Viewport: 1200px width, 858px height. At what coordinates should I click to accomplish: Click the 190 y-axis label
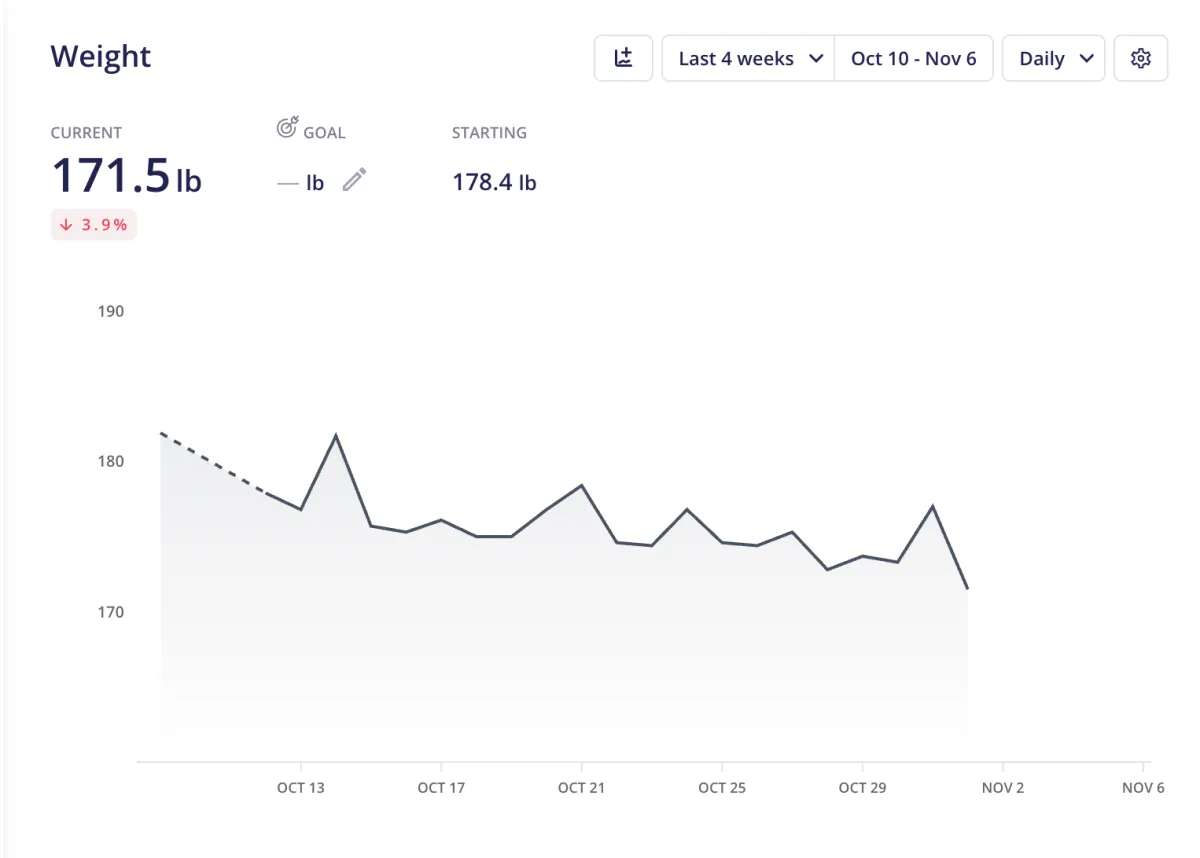(x=111, y=311)
